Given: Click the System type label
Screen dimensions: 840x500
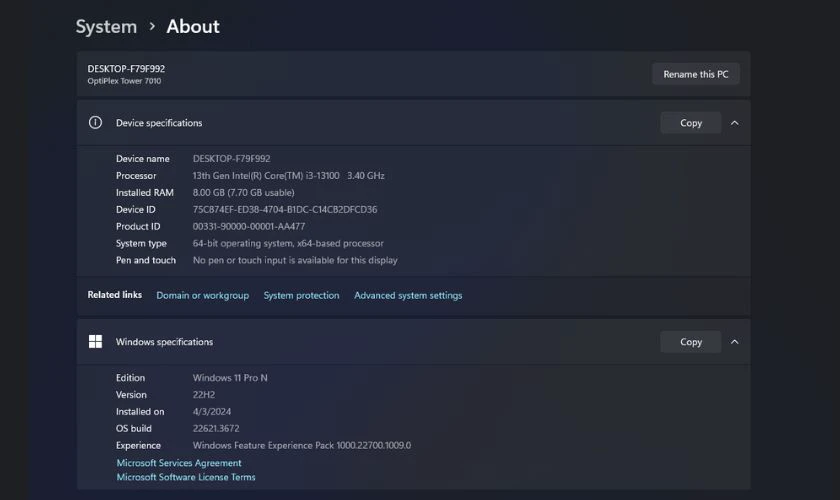Looking at the screenshot, I should (x=141, y=243).
